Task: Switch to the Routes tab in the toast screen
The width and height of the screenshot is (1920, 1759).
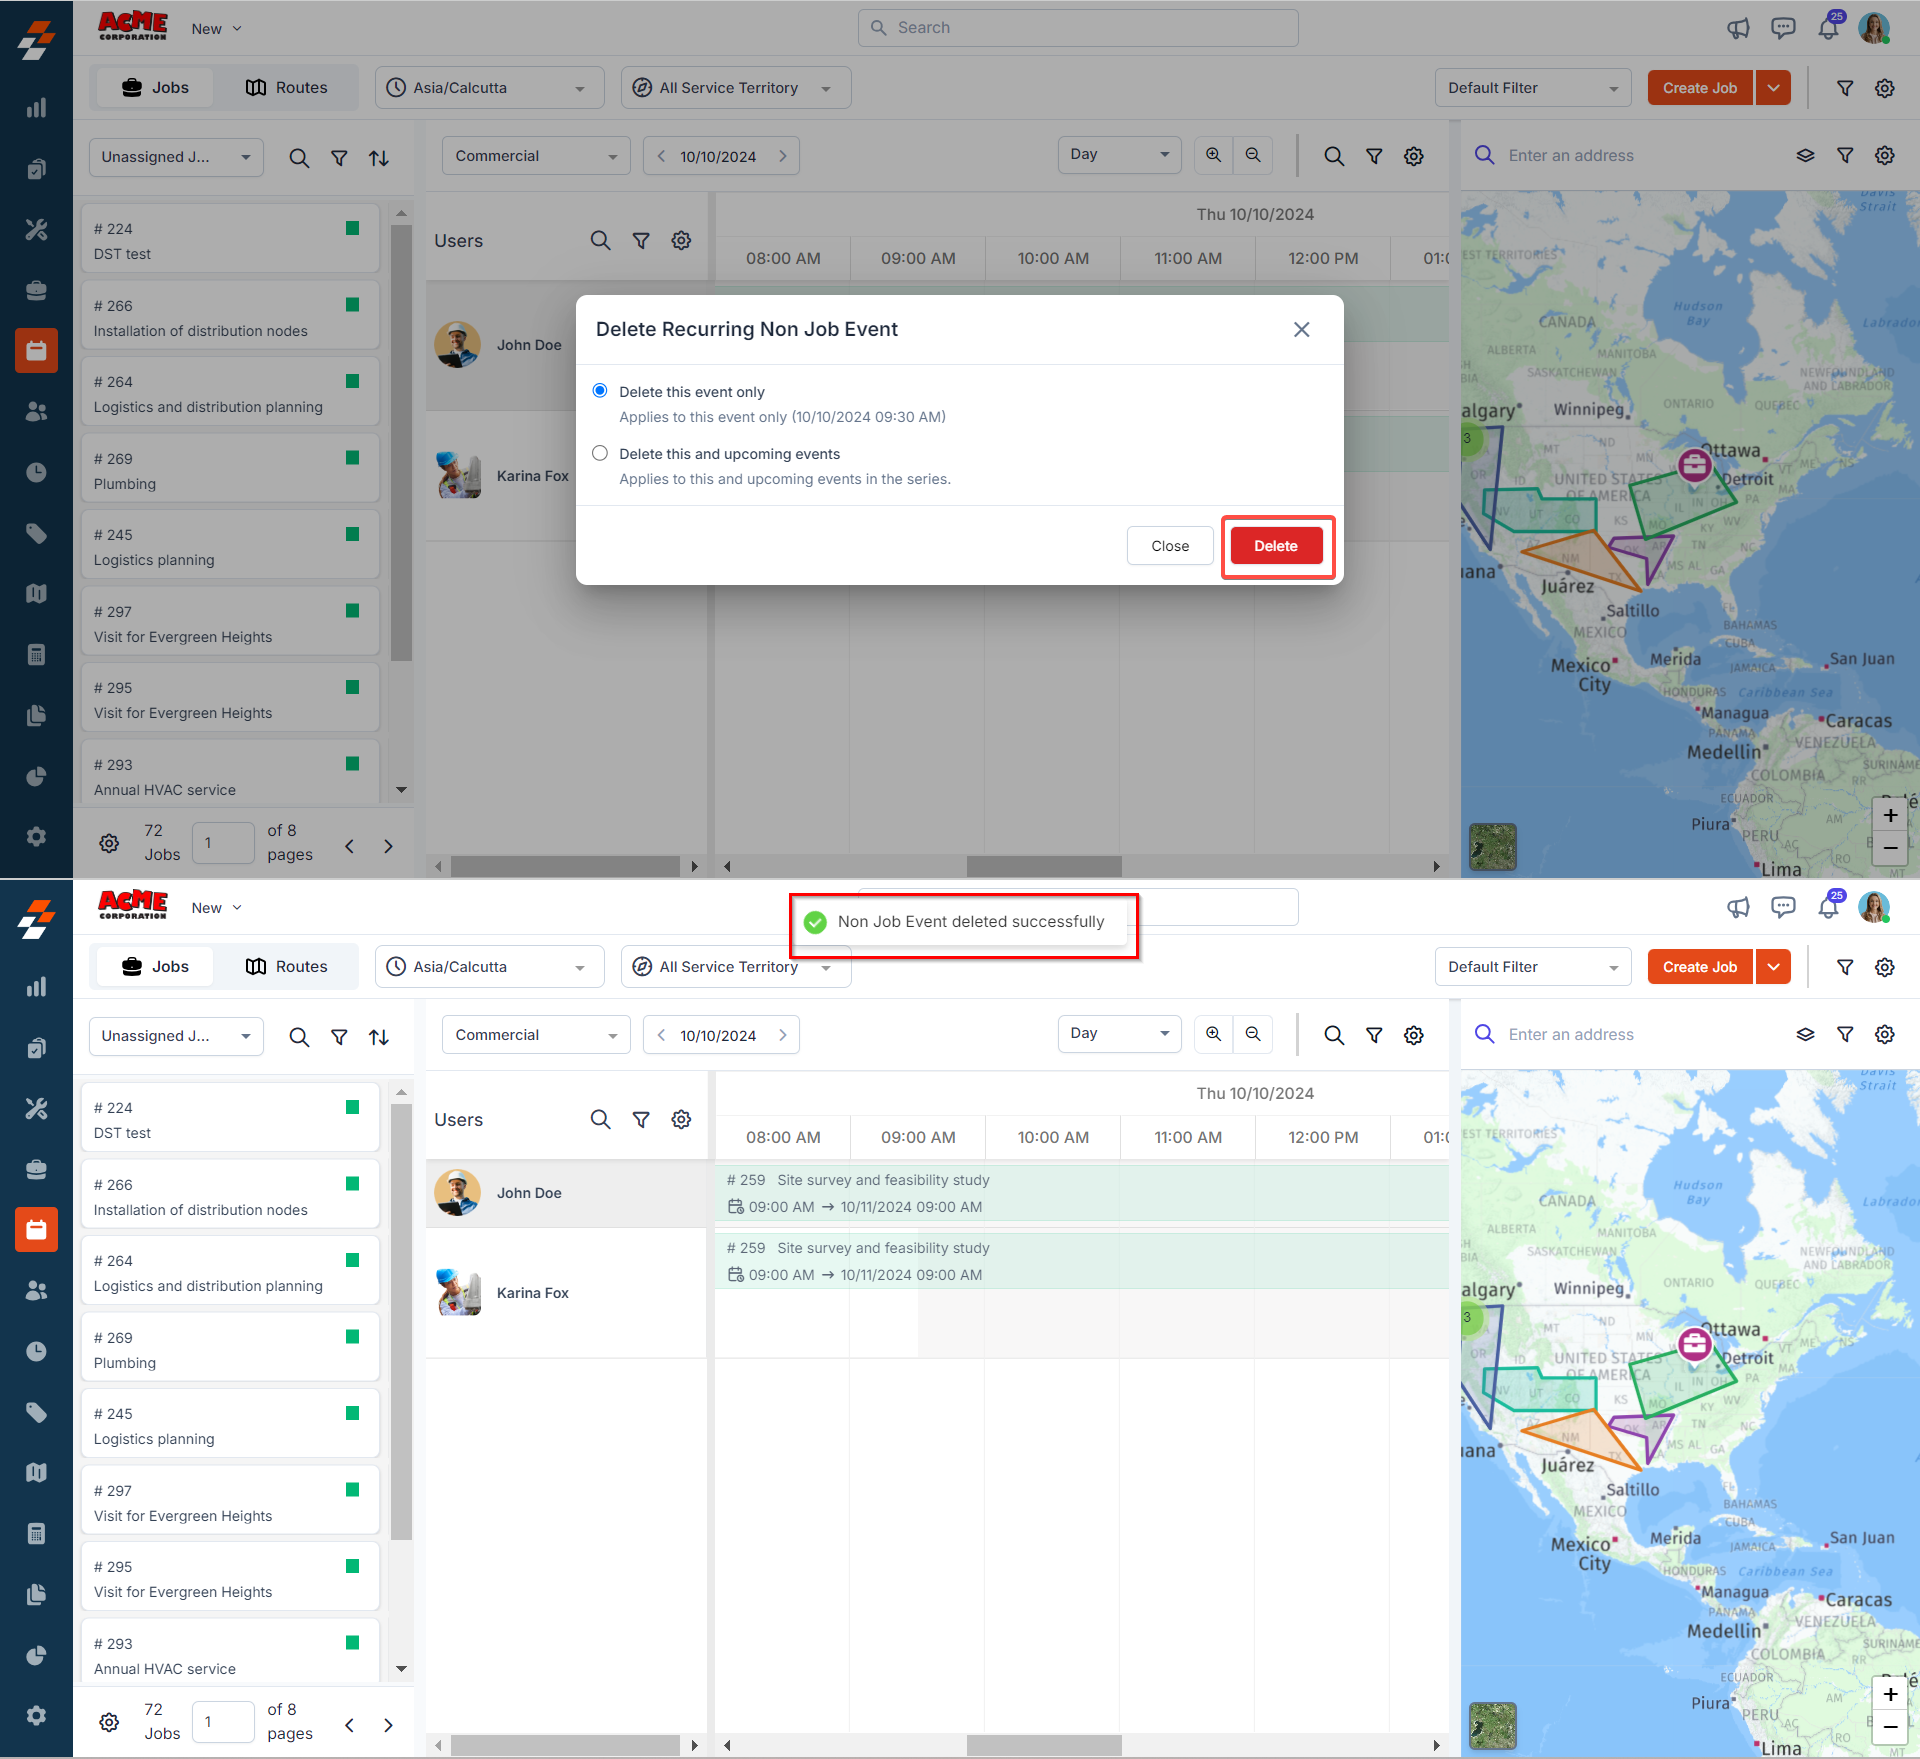Action: click(287, 967)
